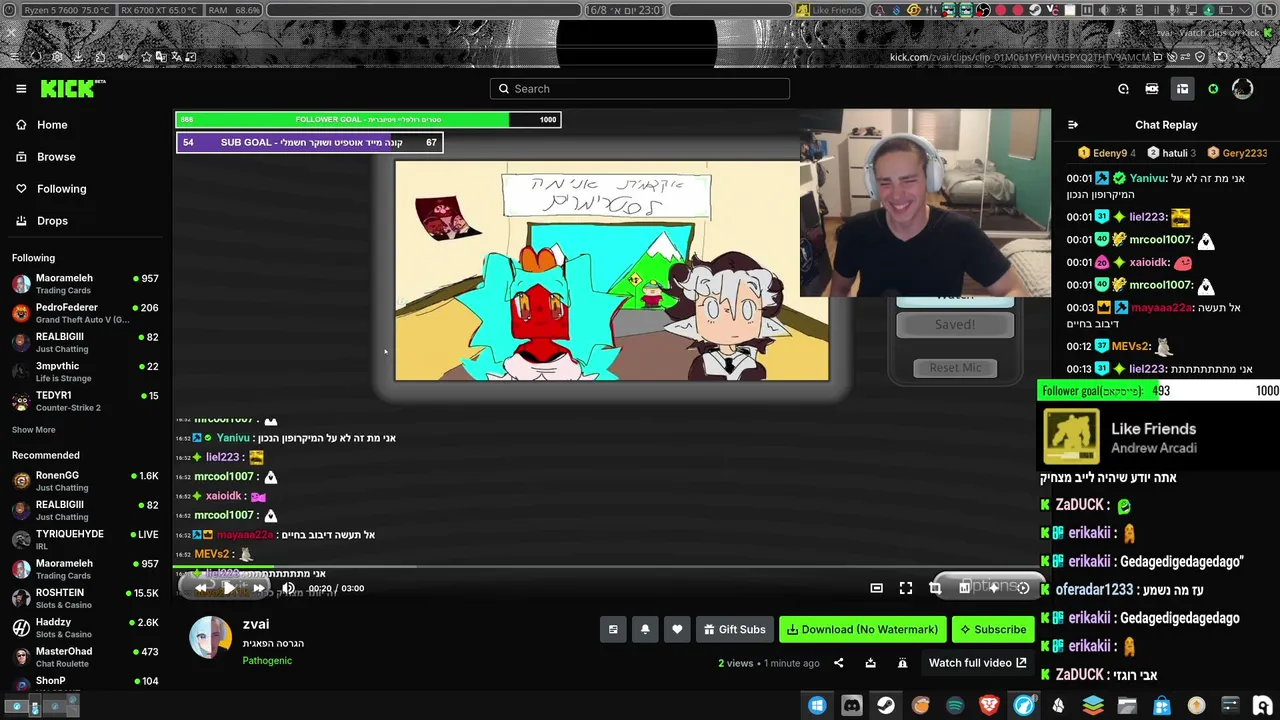This screenshot has width=1280, height=720.
Task: Open Following in the sidebar
Action: (61, 189)
